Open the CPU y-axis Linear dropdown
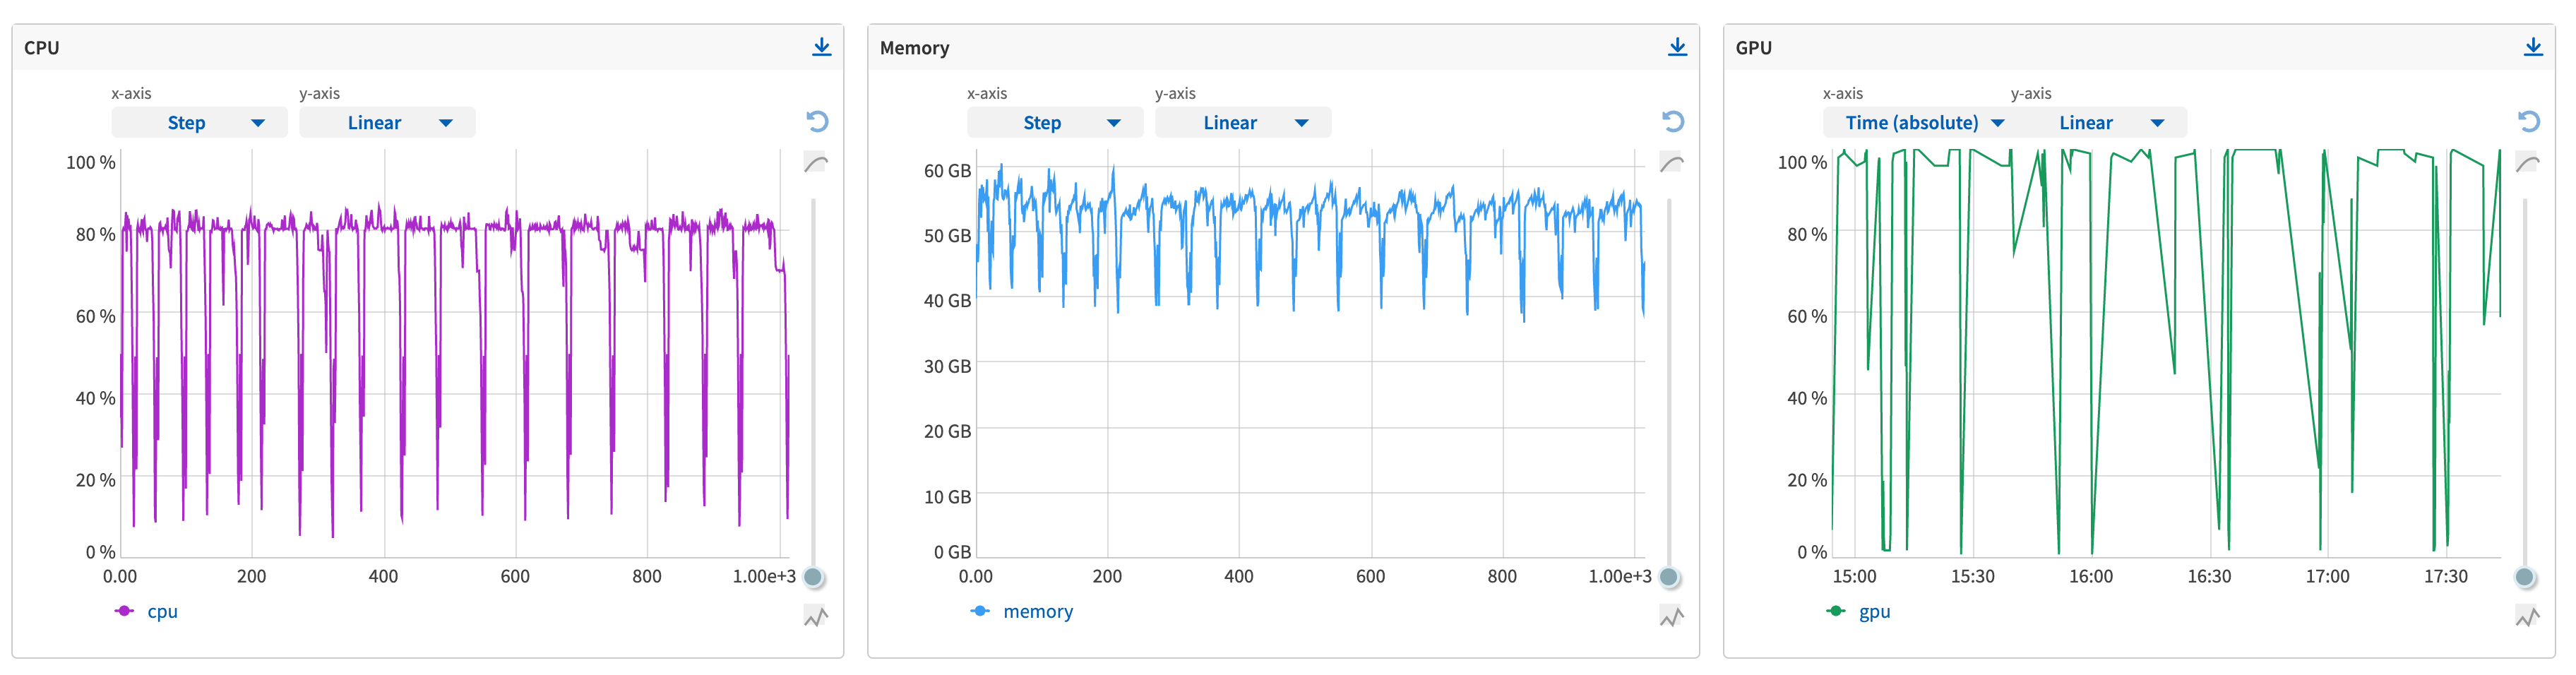 387,123
